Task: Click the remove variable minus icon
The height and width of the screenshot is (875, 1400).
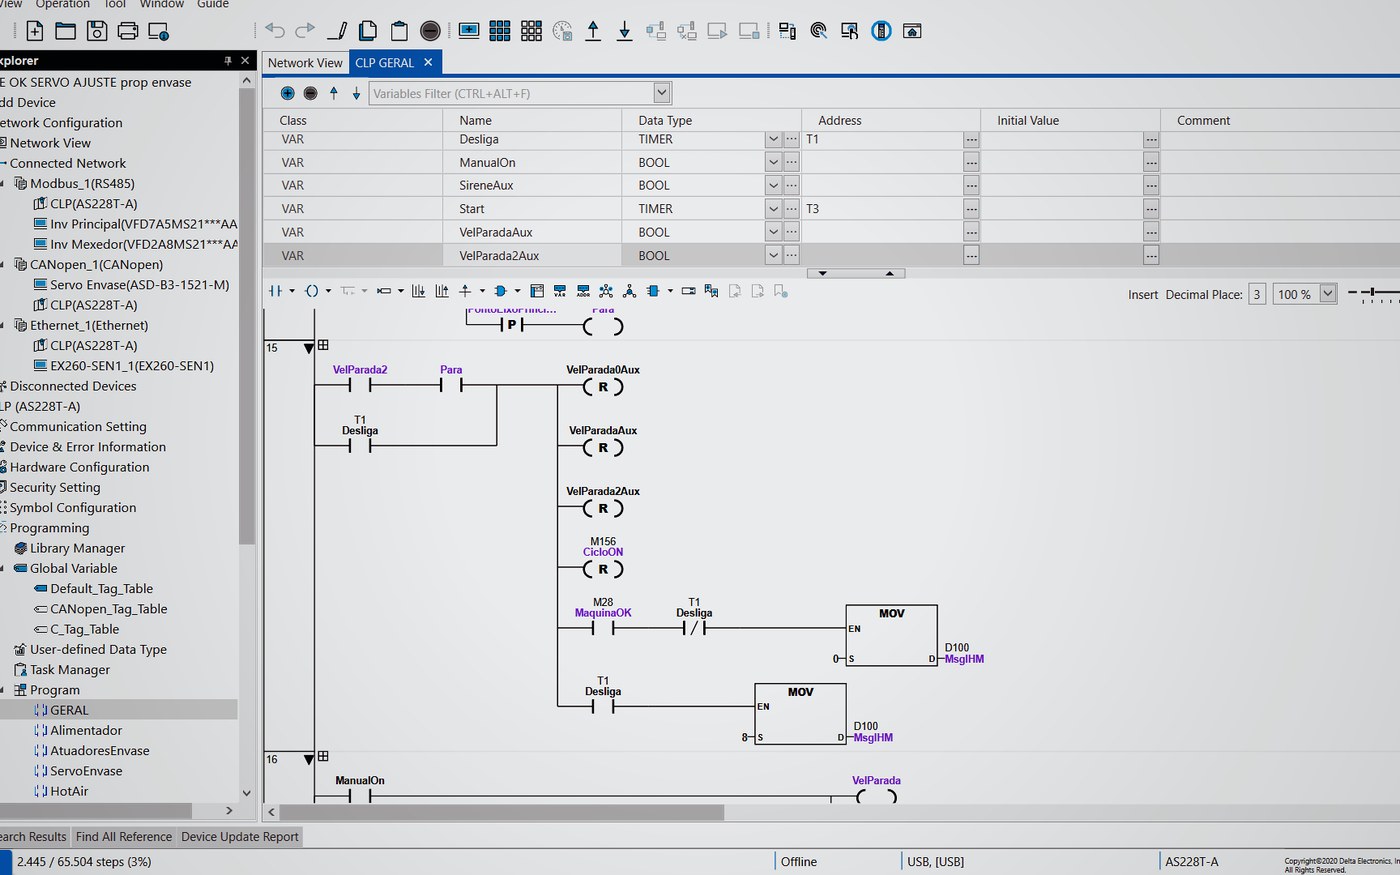Action: click(310, 93)
